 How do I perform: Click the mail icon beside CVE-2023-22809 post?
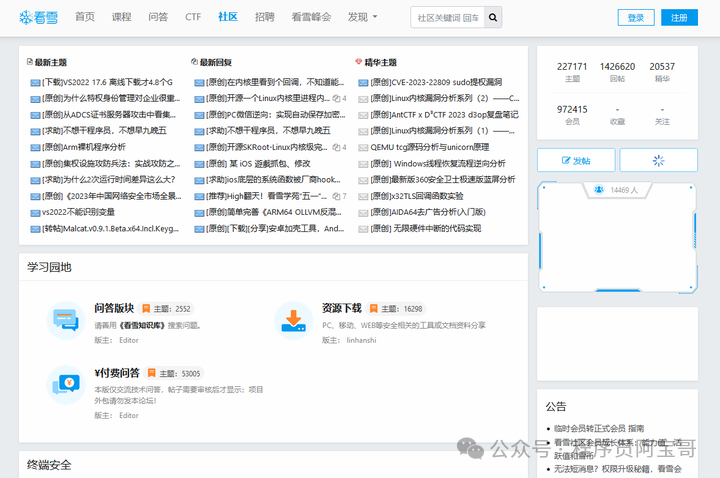363,83
